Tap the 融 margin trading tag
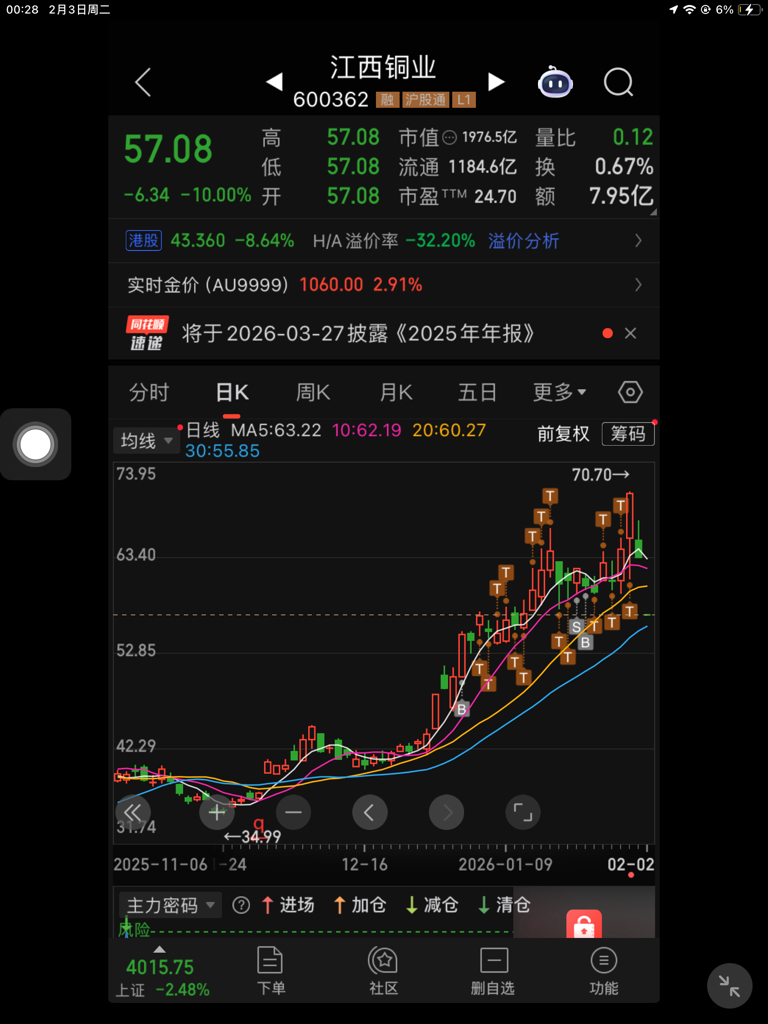The image size is (768, 1024). click(387, 100)
